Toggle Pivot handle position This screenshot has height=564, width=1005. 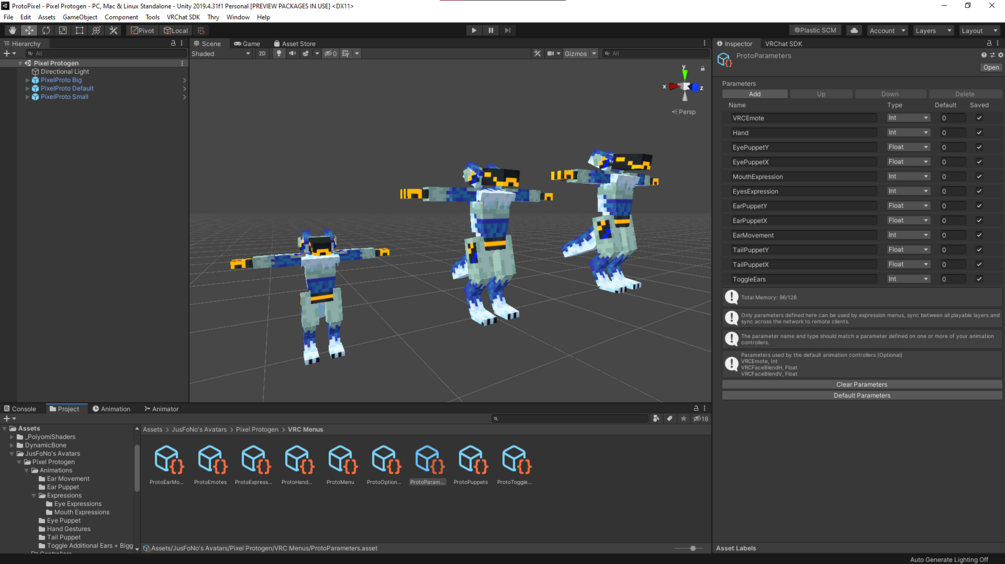coord(142,30)
